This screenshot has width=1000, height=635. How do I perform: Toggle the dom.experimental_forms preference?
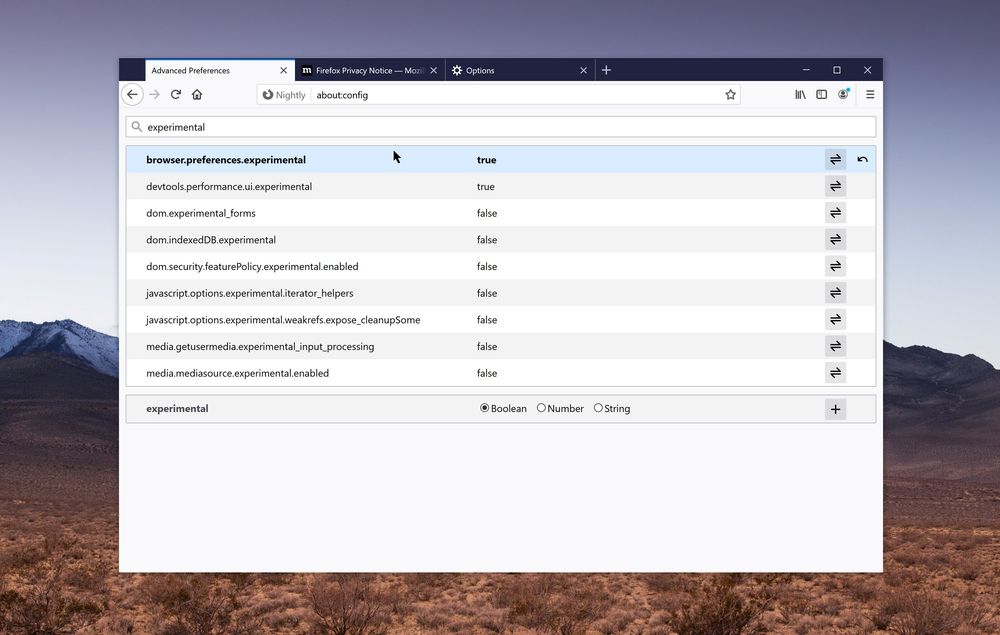(x=835, y=213)
